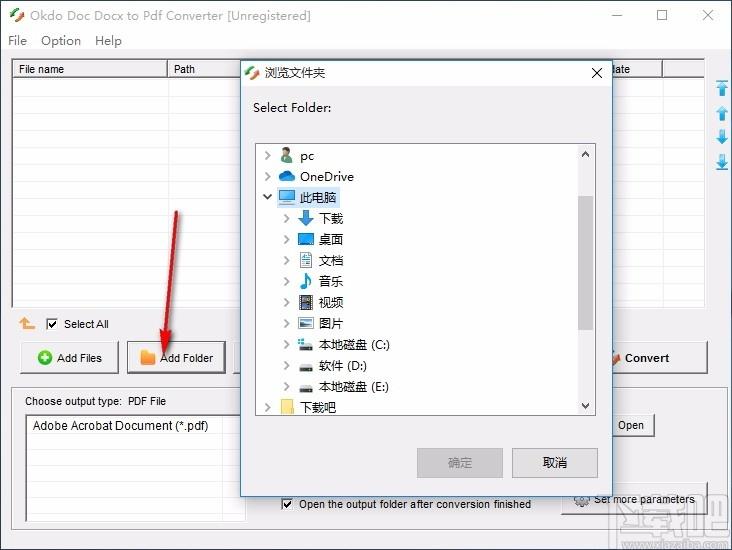732x550 pixels.
Task: Click the 本地磁盘 (C:) drive icon
Action: (305, 345)
